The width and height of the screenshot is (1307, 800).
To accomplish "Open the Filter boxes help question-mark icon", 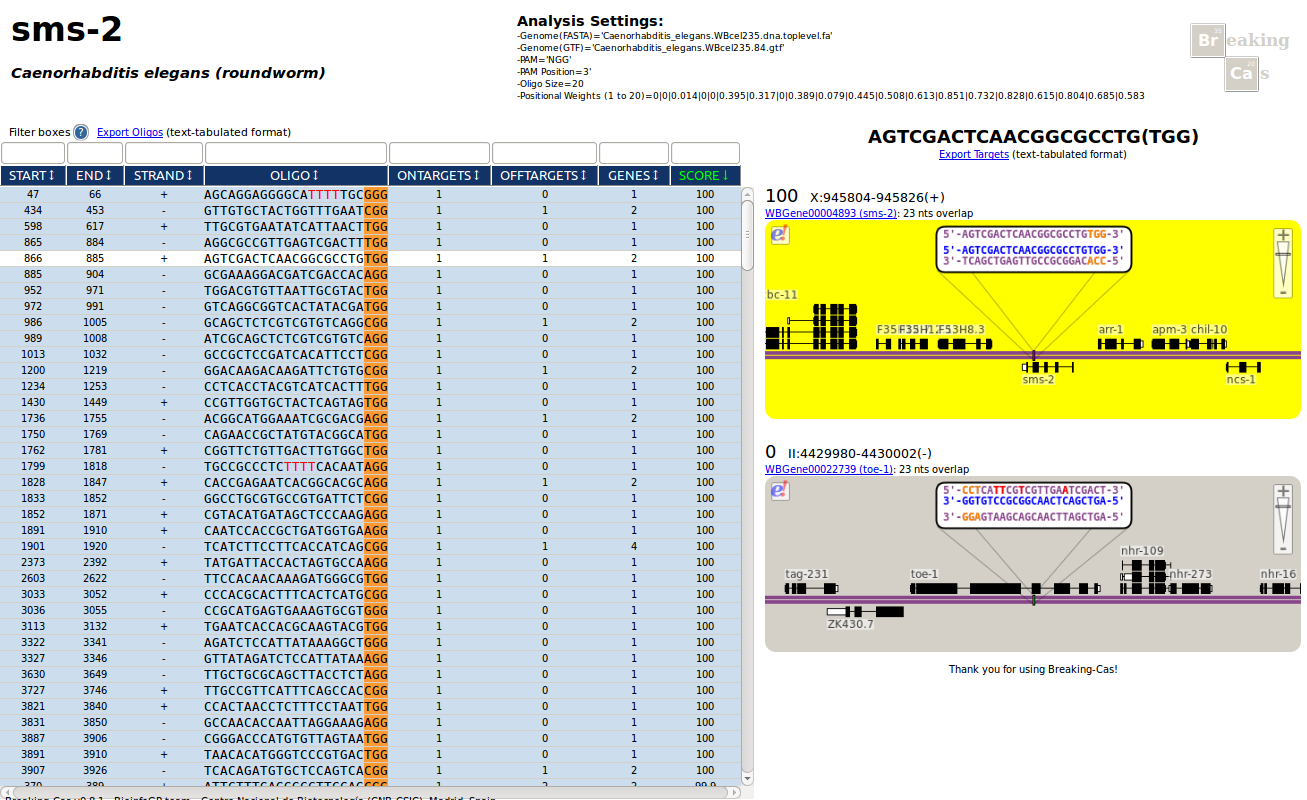I will (x=81, y=132).
